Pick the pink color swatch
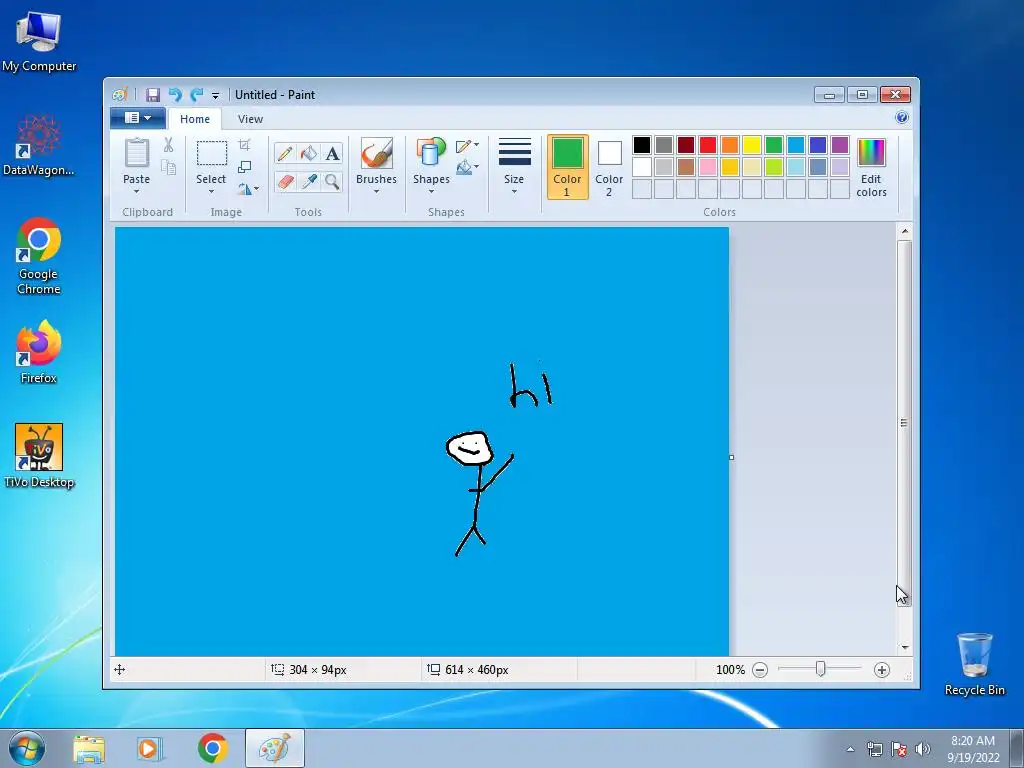Screen dimensions: 1024x768 pyautogui.click(x=708, y=167)
